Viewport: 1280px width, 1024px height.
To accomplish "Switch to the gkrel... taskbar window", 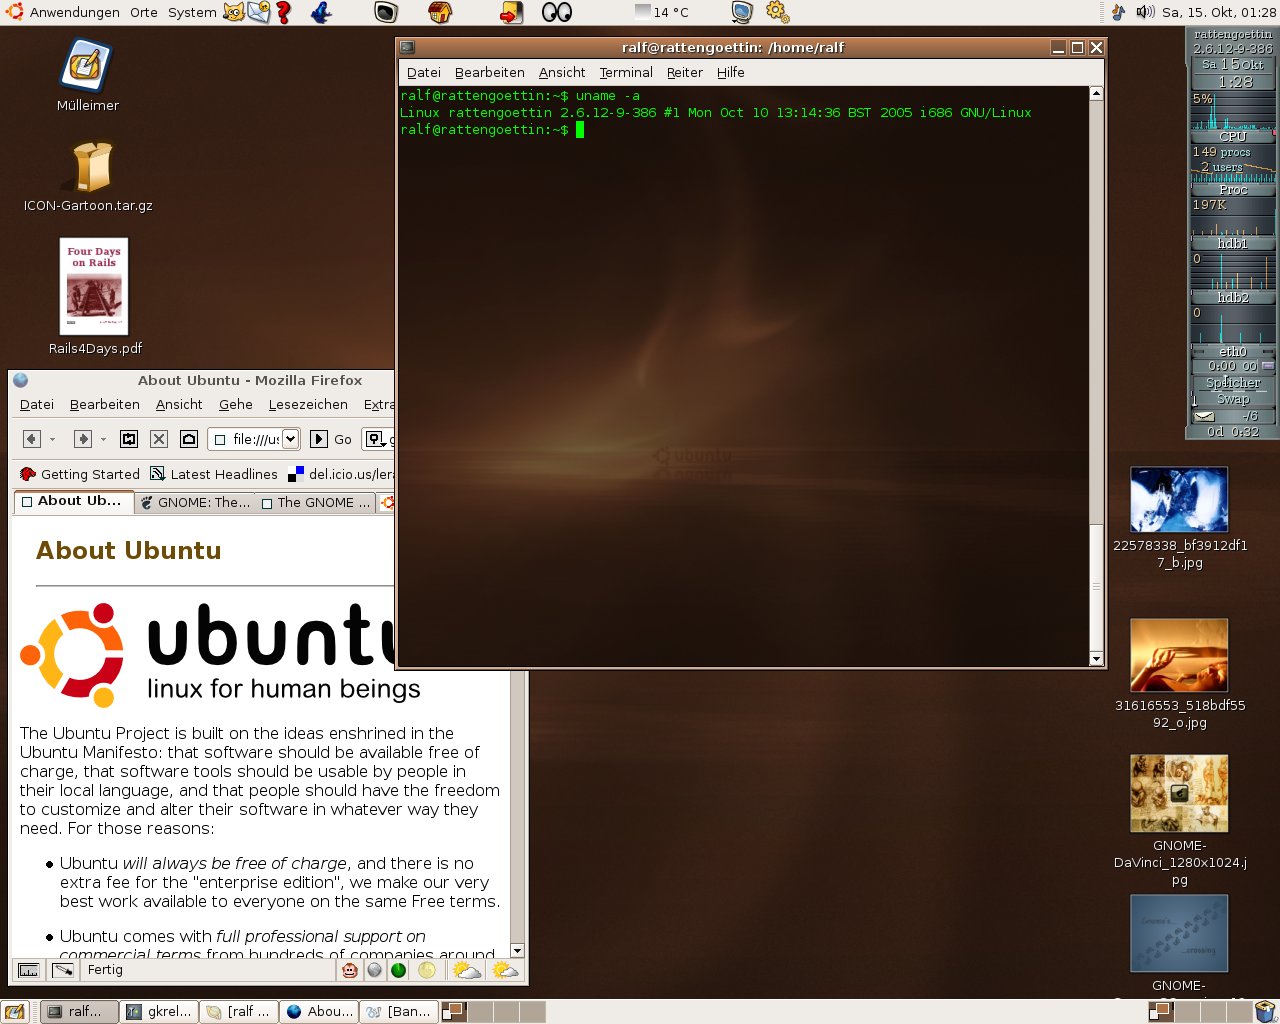I will 159,1012.
